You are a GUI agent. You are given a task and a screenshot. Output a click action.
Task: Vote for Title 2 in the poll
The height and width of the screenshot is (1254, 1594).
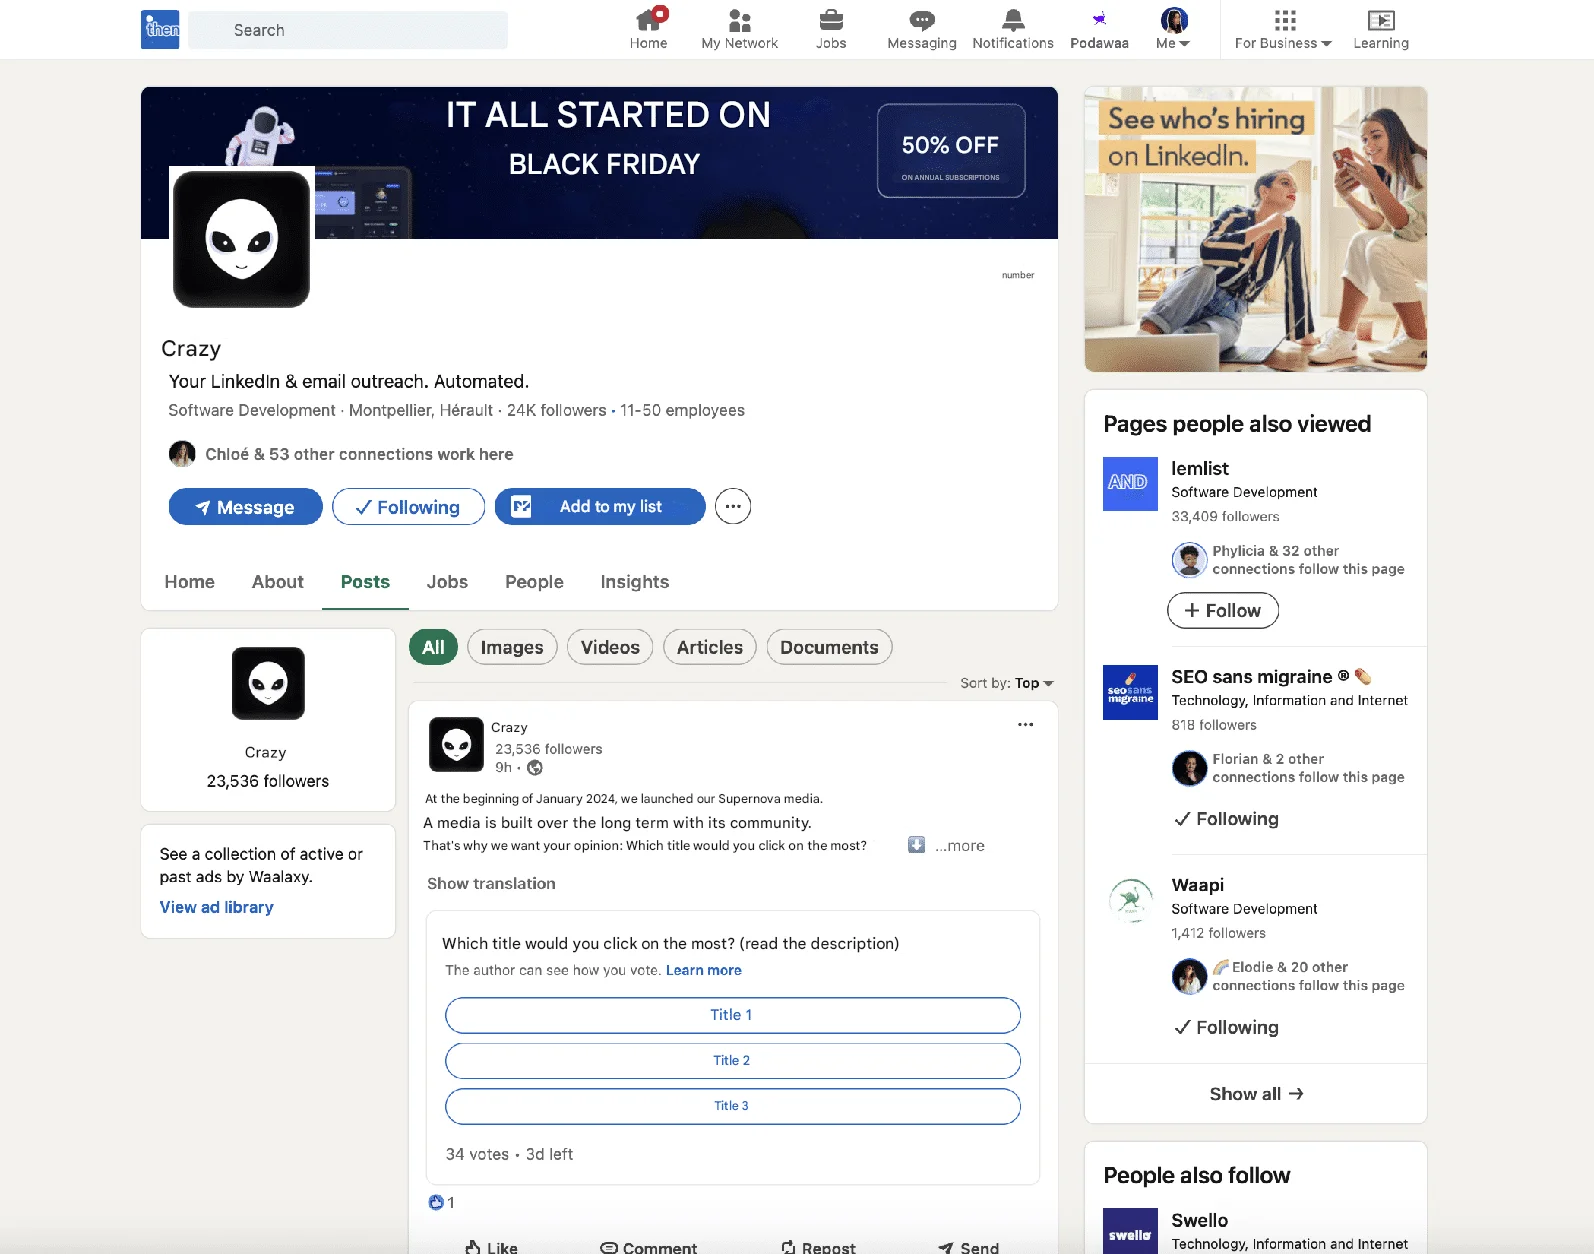pyautogui.click(x=732, y=1060)
